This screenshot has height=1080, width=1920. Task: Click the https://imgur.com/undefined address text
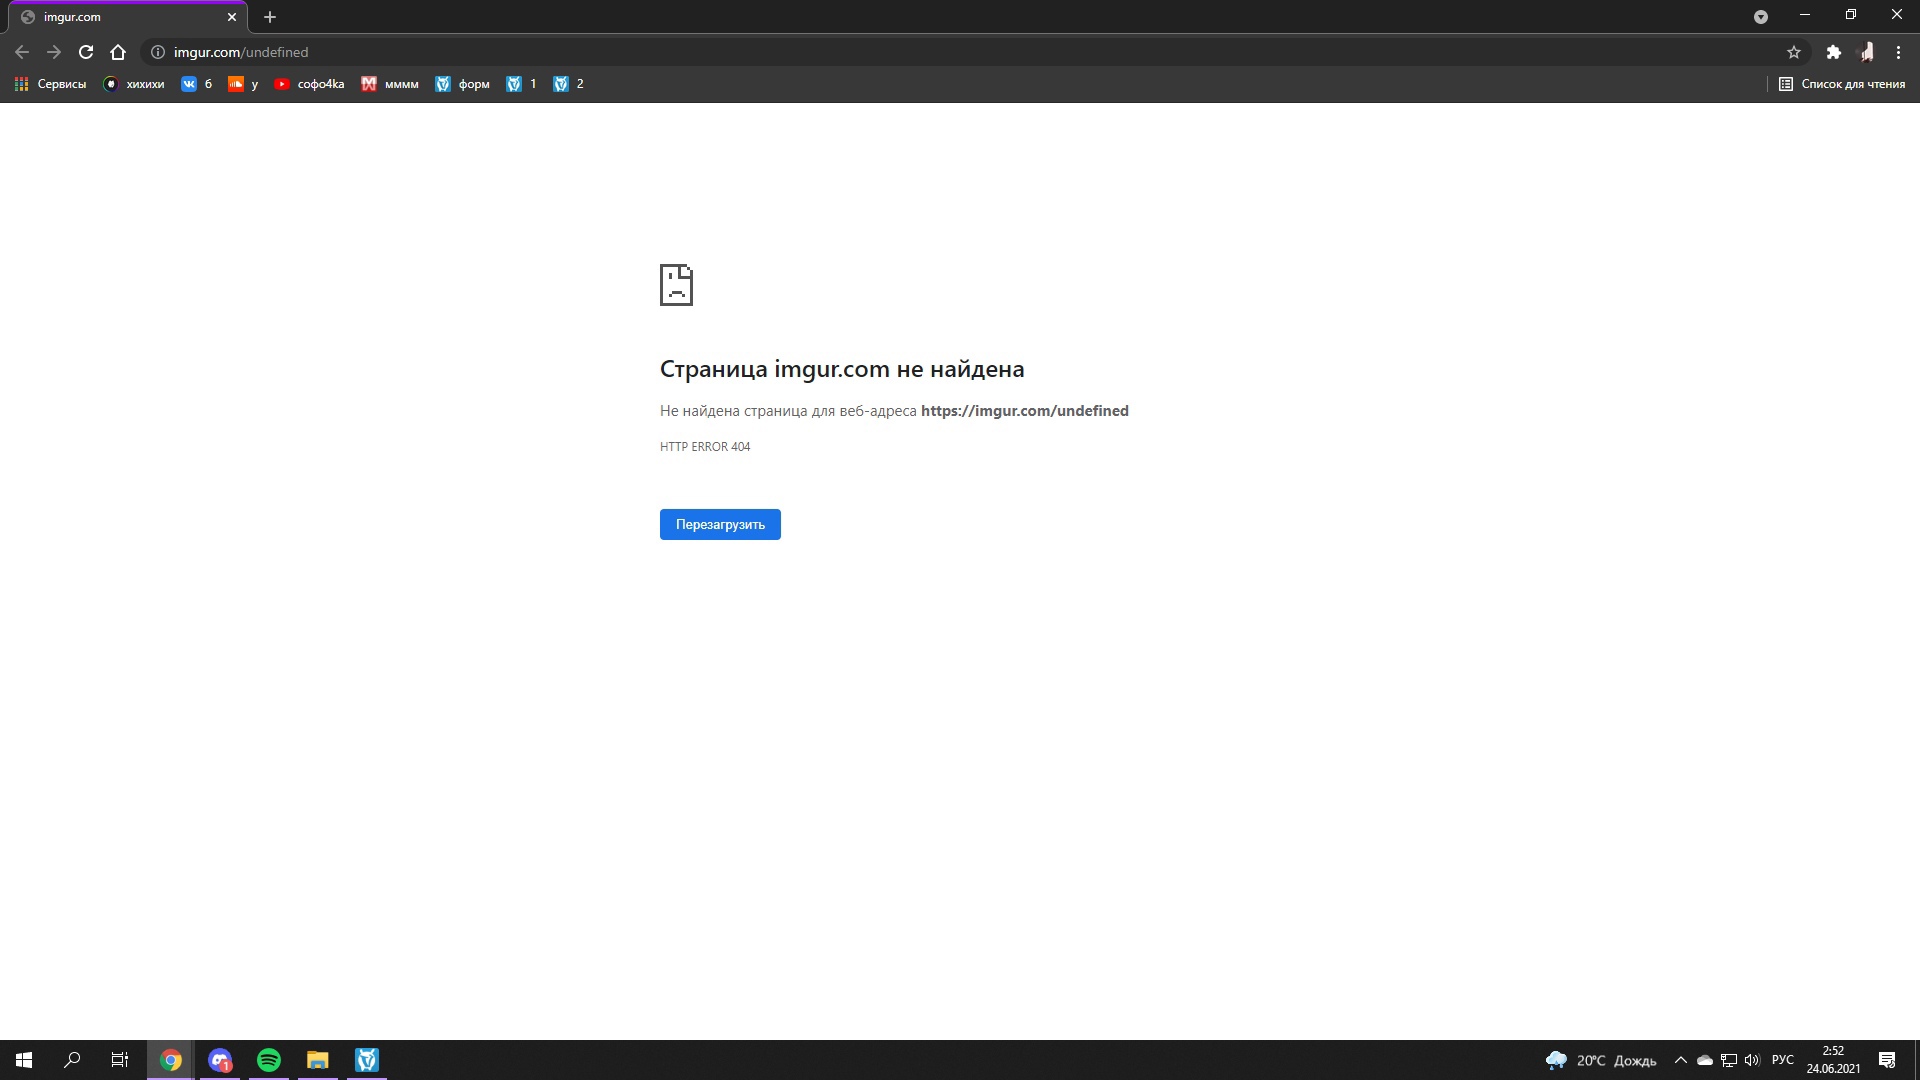[1024, 411]
